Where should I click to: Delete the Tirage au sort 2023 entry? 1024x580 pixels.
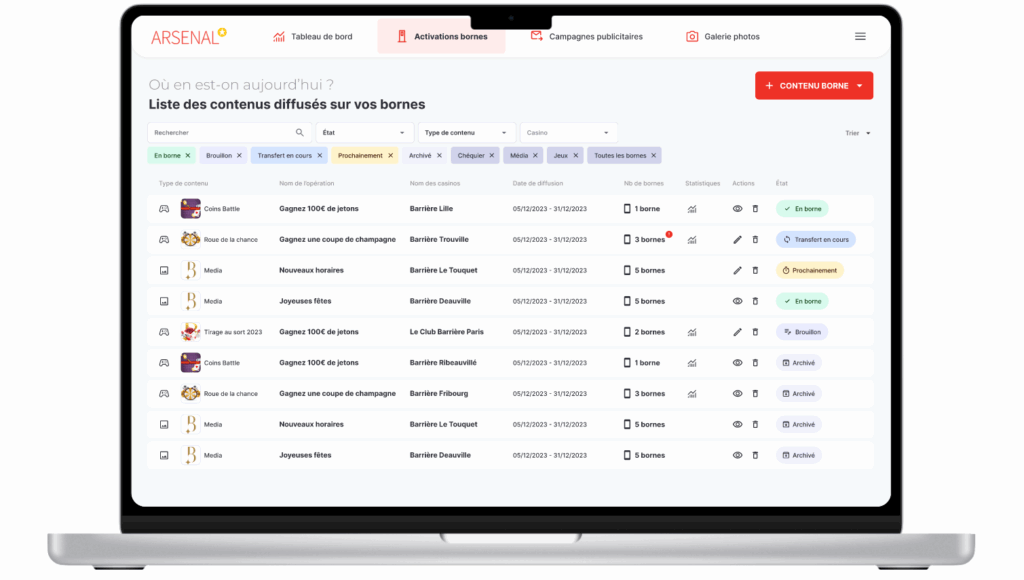pos(755,331)
